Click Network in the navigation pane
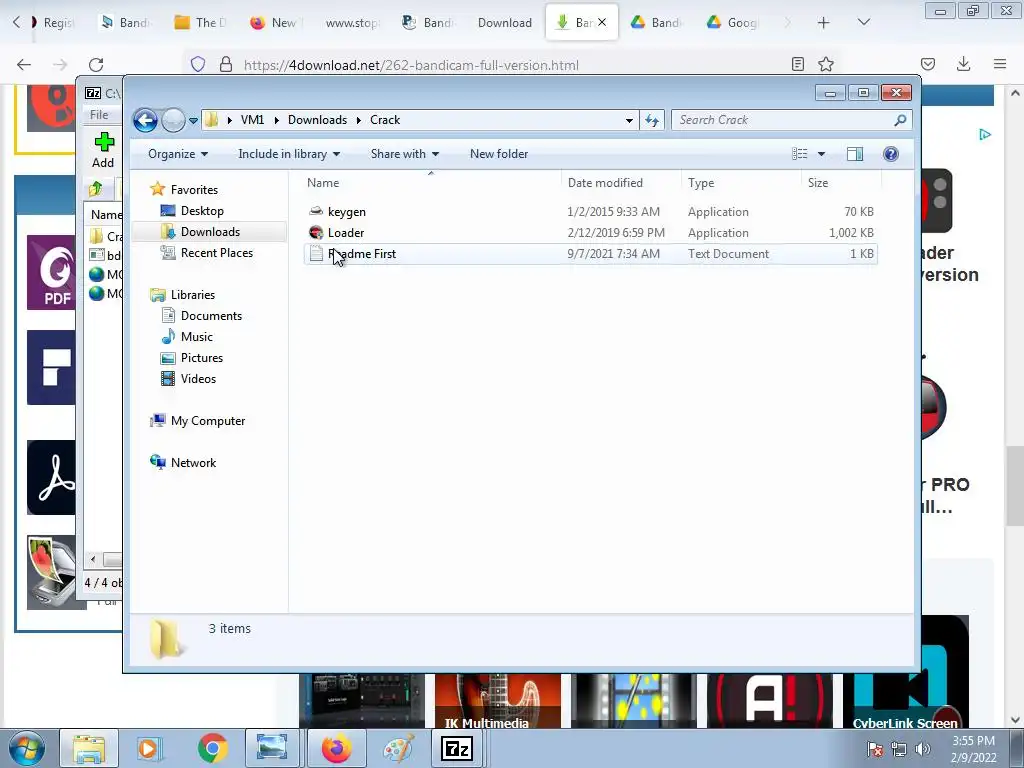This screenshot has height=768, width=1024. [193, 463]
